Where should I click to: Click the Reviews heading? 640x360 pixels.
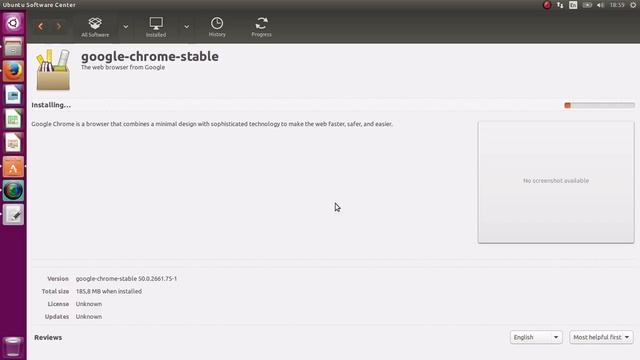pos(48,338)
